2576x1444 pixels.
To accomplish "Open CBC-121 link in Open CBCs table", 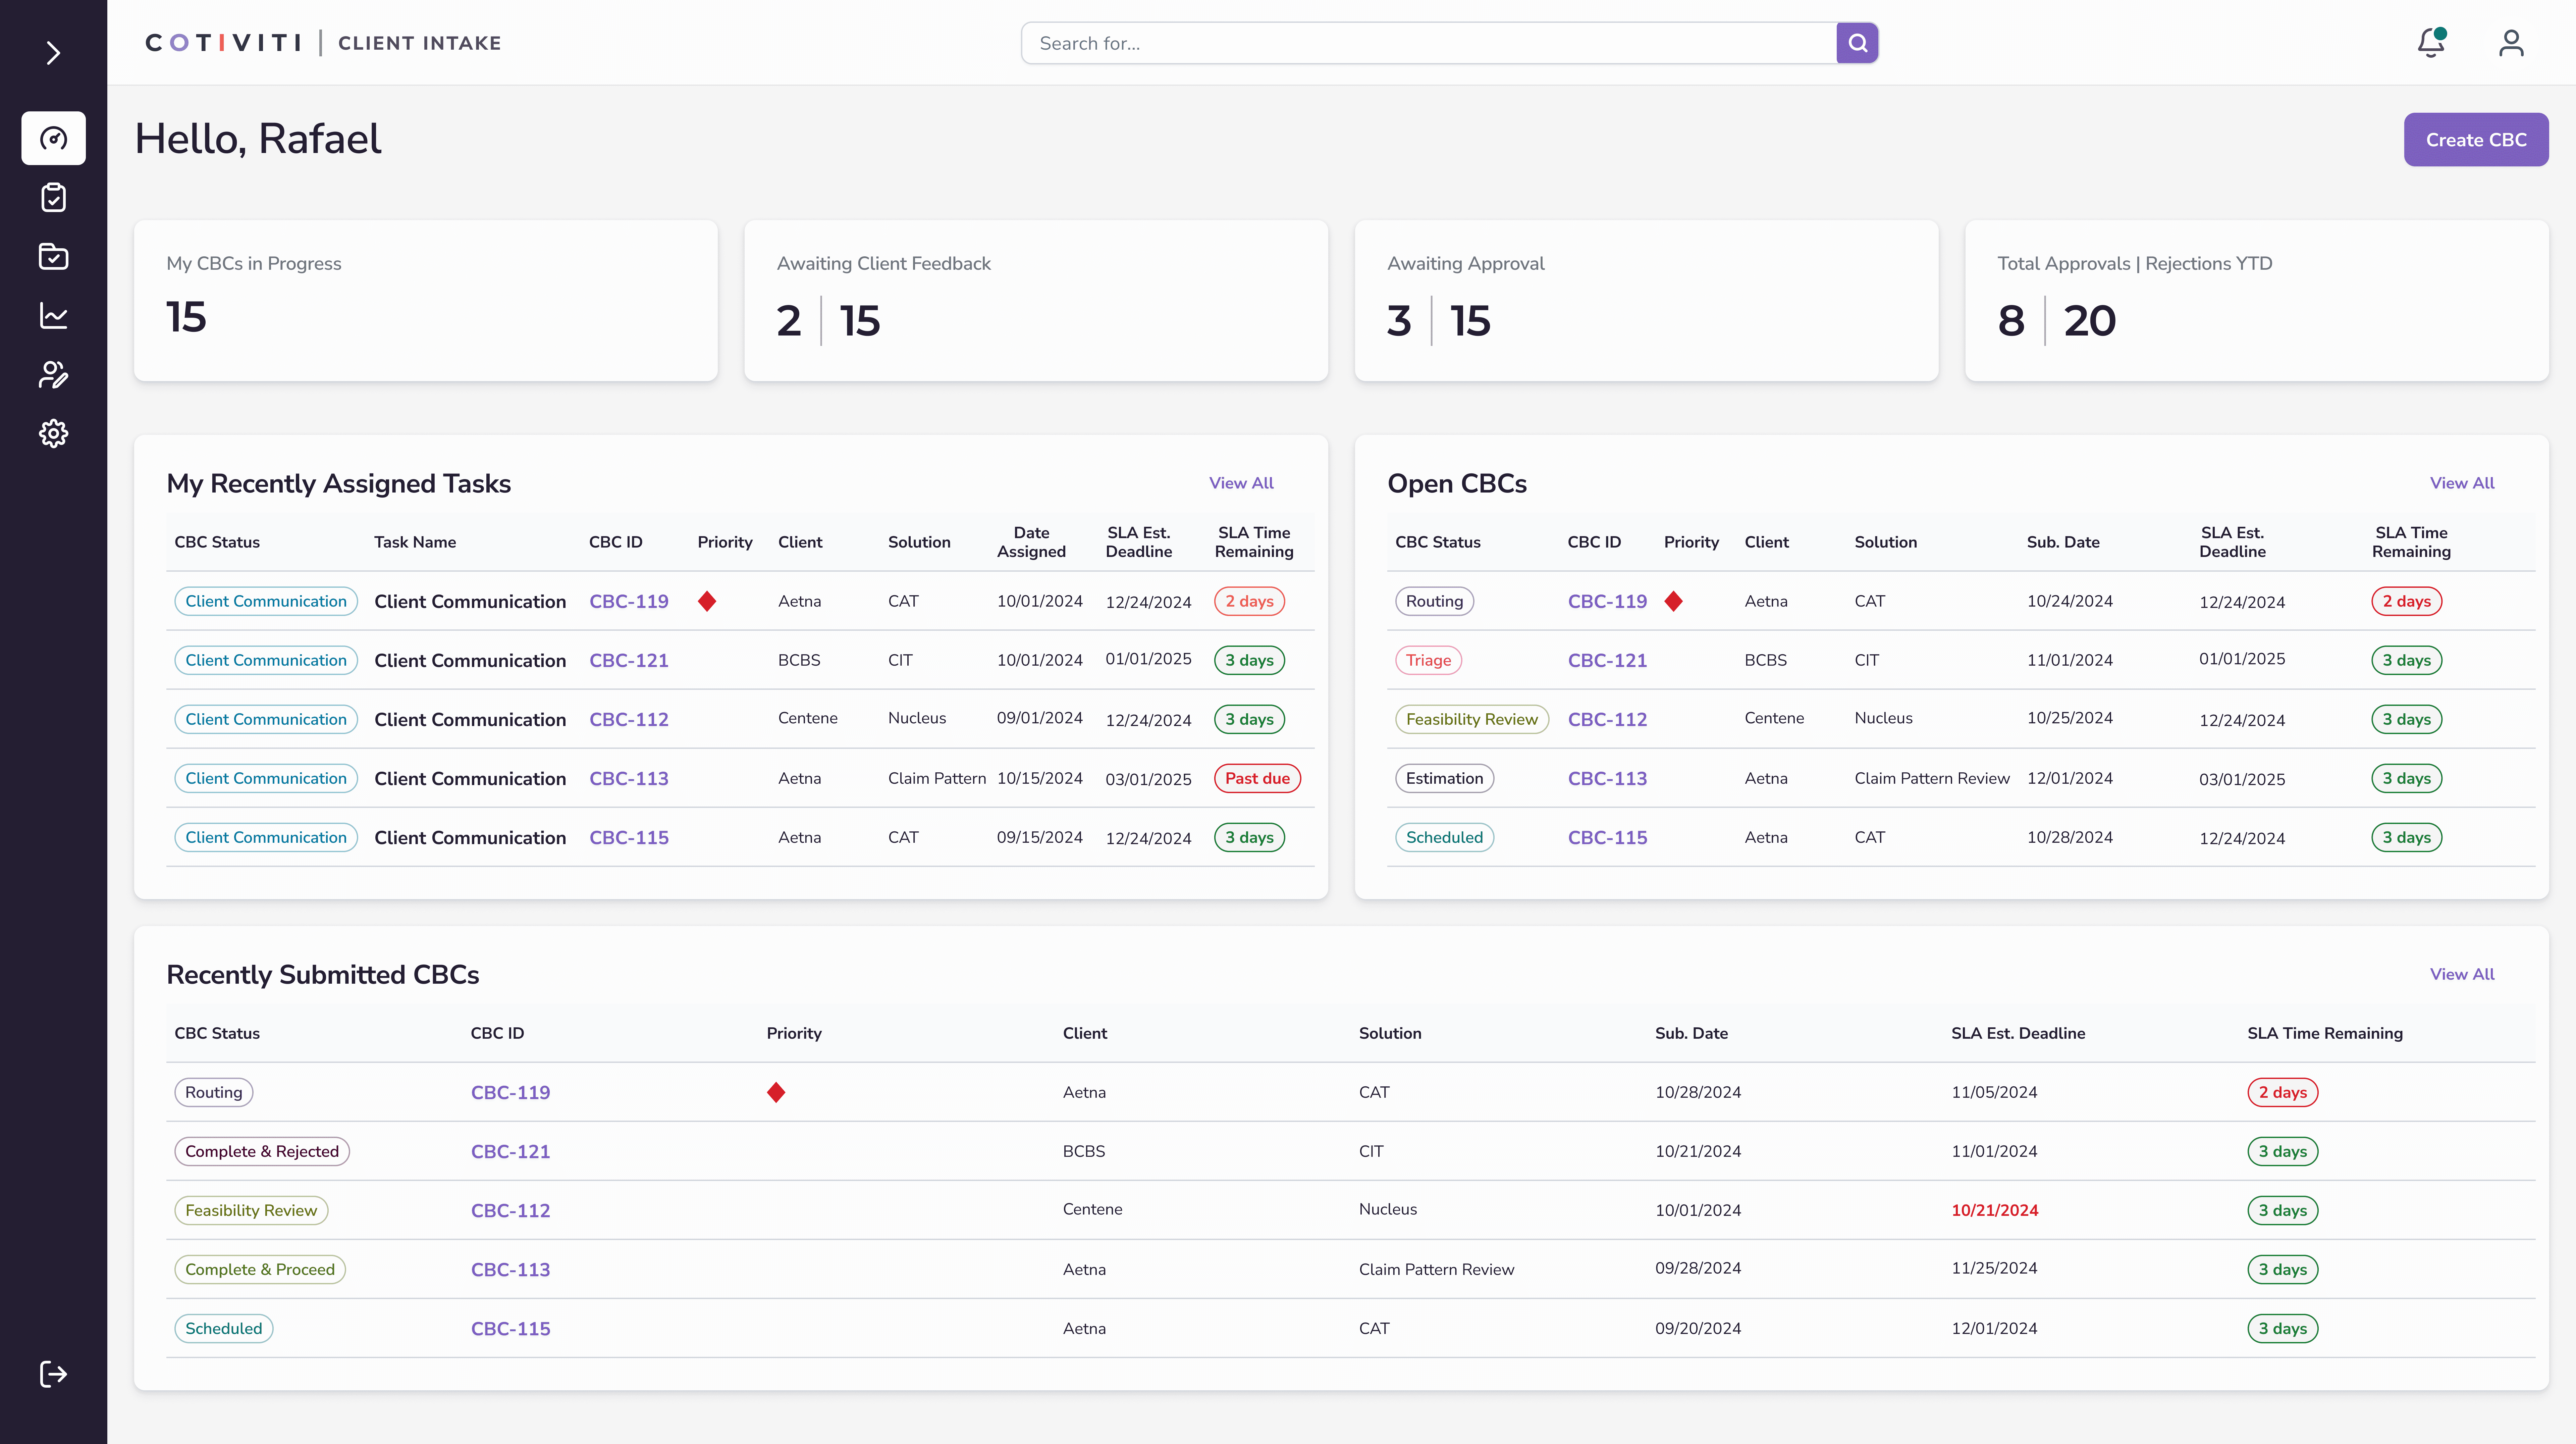I will (x=1607, y=660).
